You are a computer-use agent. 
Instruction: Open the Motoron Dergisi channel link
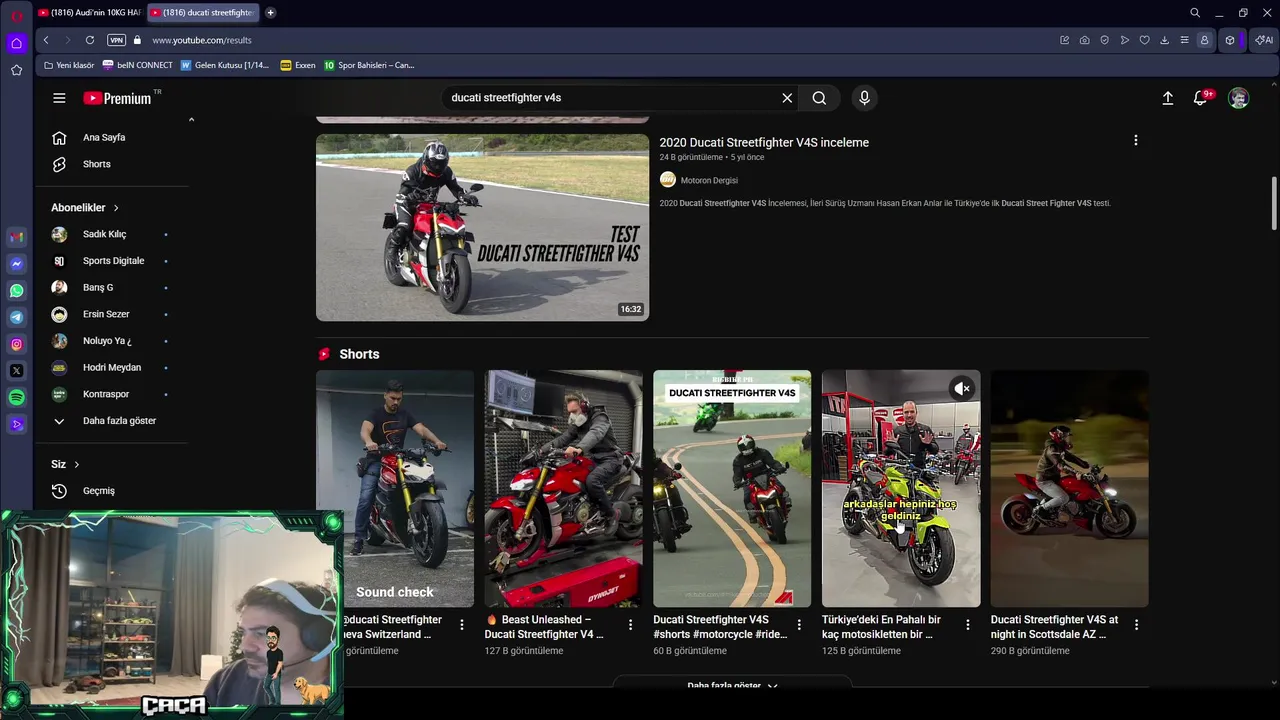tap(709, 180)
